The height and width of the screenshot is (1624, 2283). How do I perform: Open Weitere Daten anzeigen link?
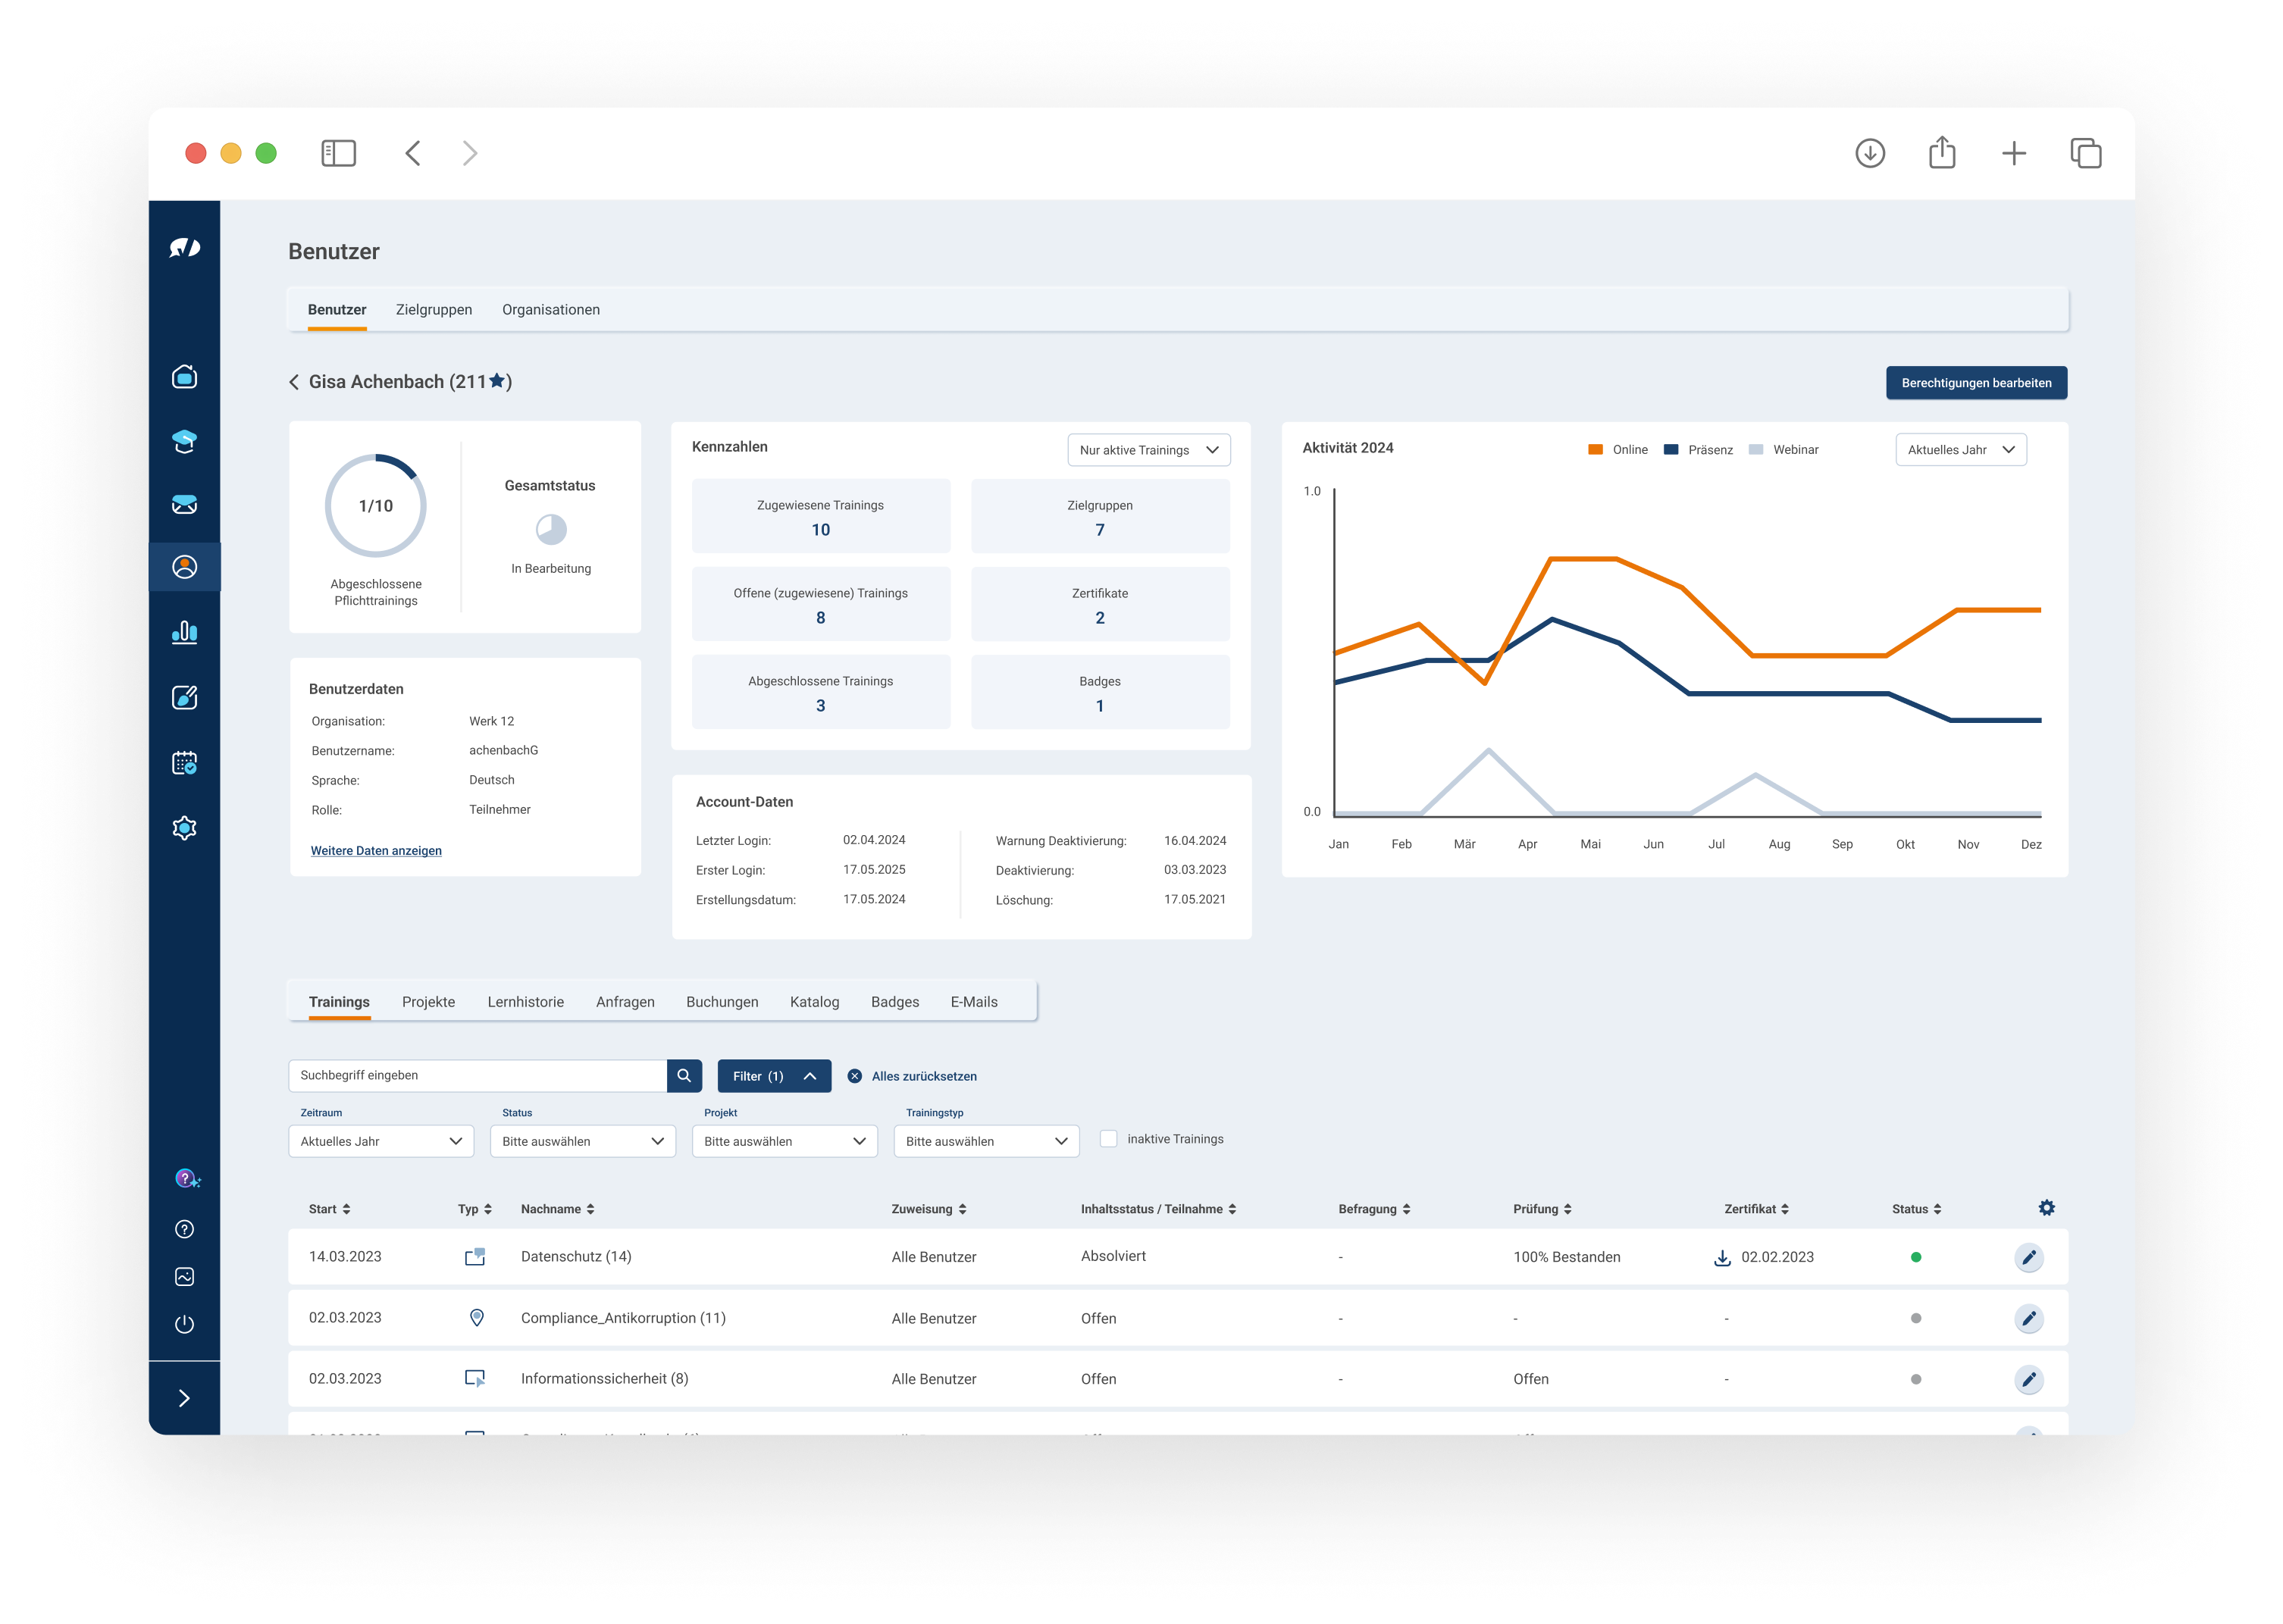(x=376, y=850)
